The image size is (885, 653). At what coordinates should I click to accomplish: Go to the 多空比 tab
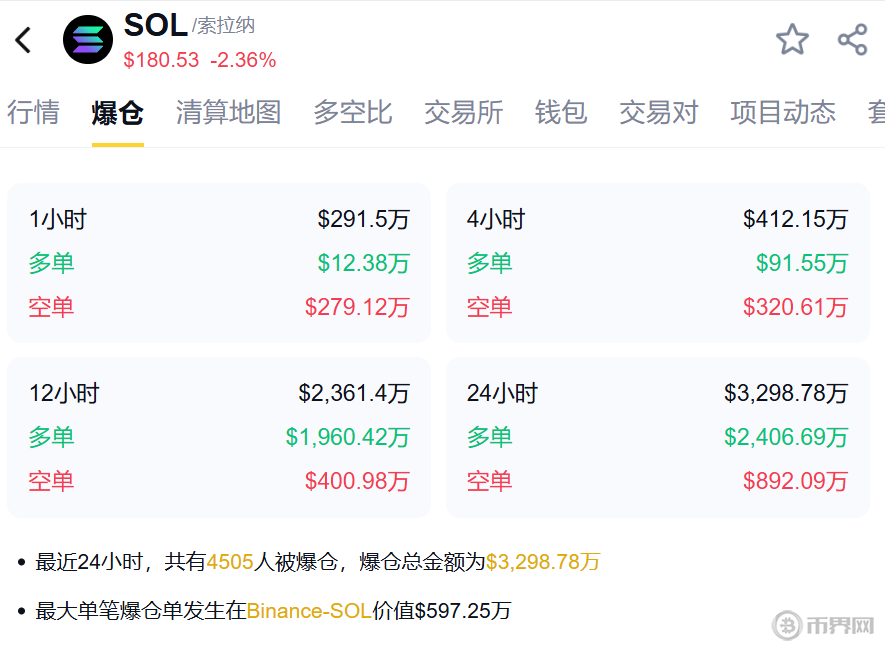[352, 112]
